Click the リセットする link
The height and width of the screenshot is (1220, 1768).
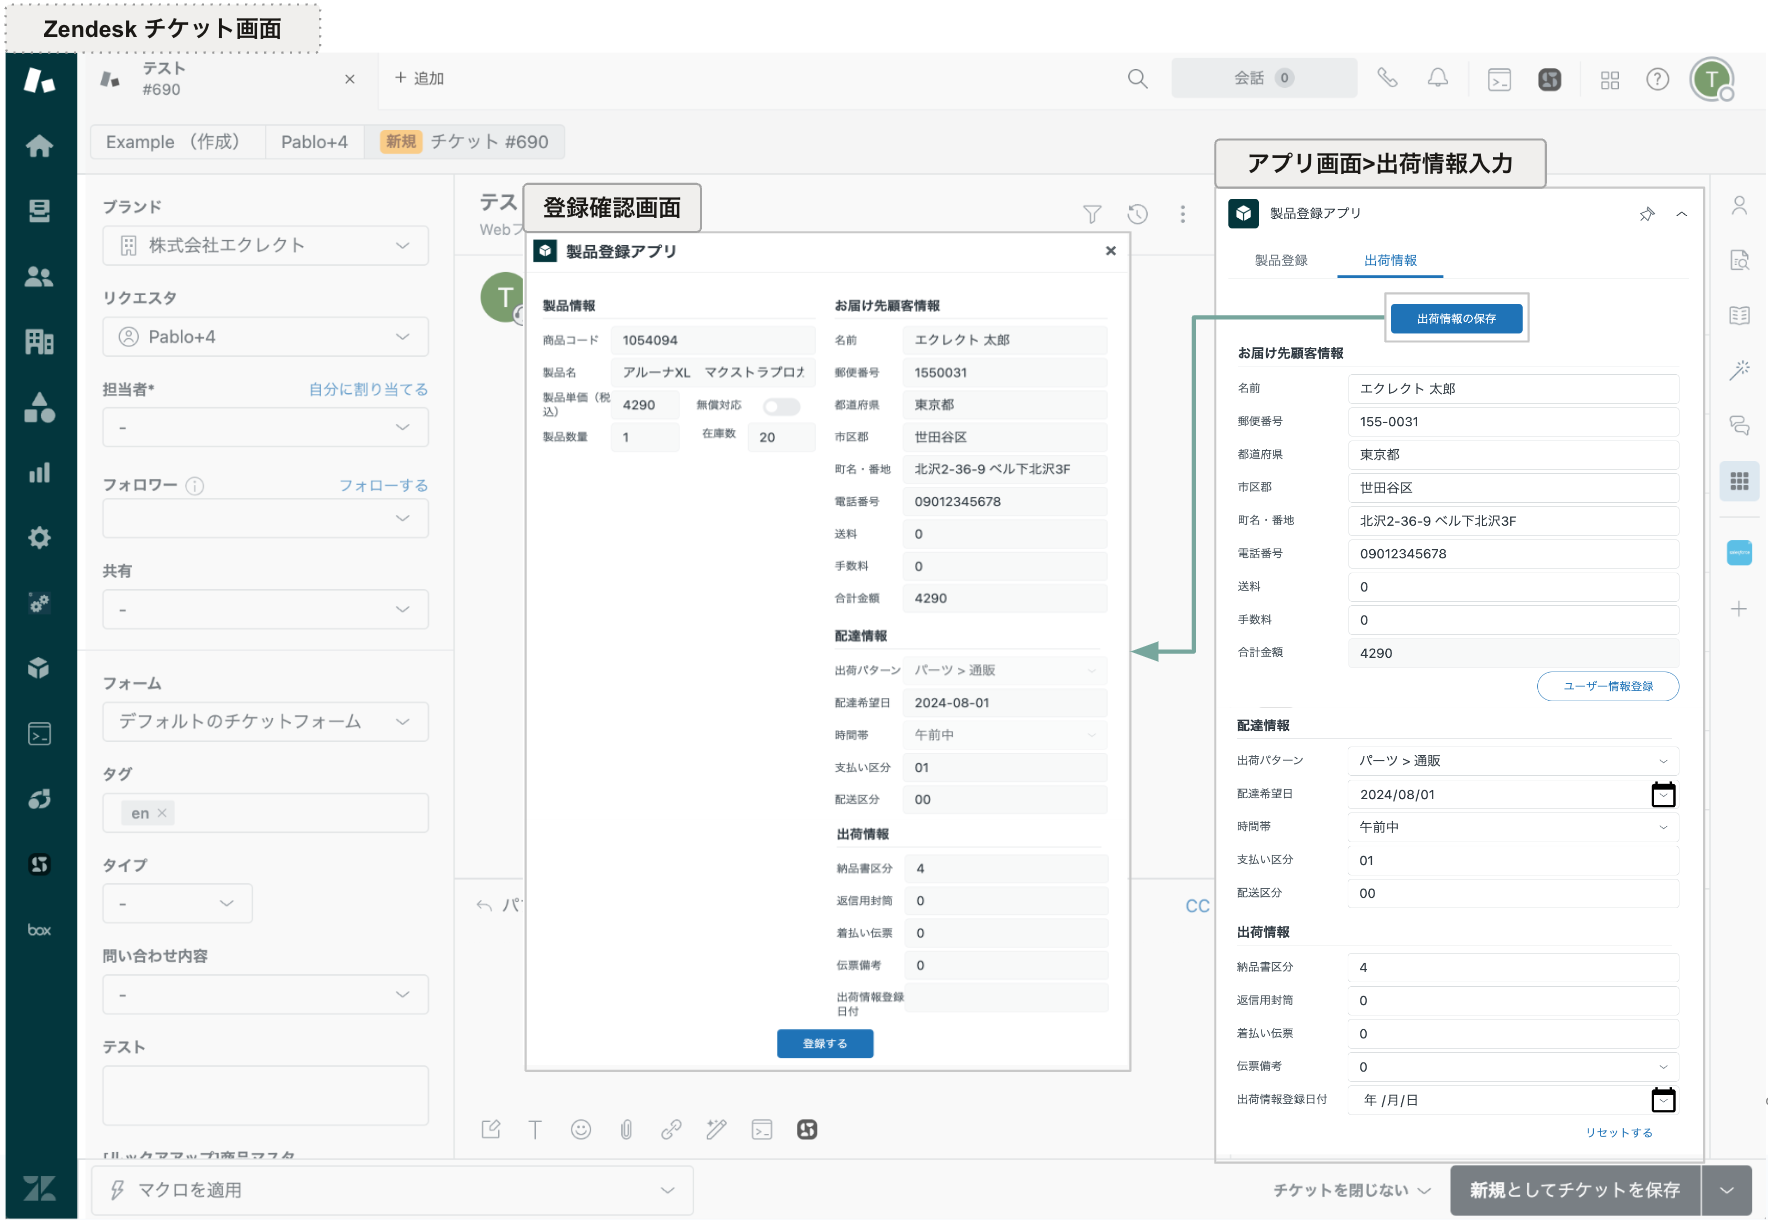point(1619,1132)
